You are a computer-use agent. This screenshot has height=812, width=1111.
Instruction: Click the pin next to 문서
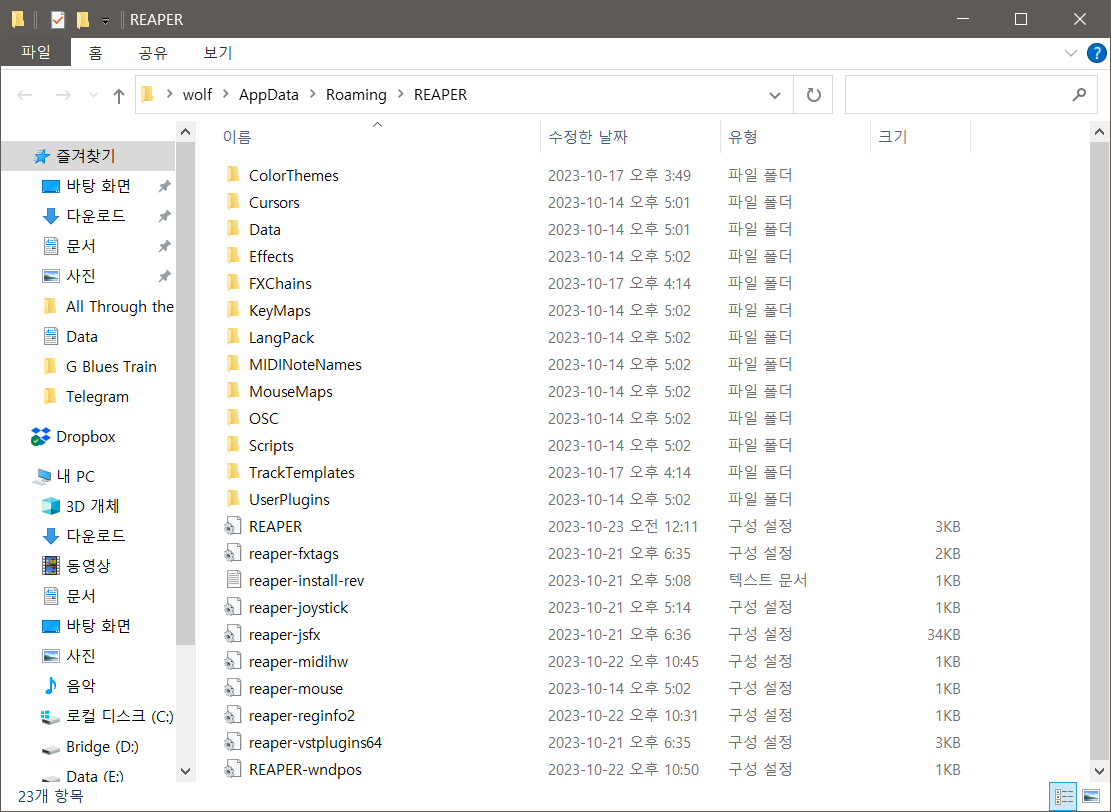(164, 246)
